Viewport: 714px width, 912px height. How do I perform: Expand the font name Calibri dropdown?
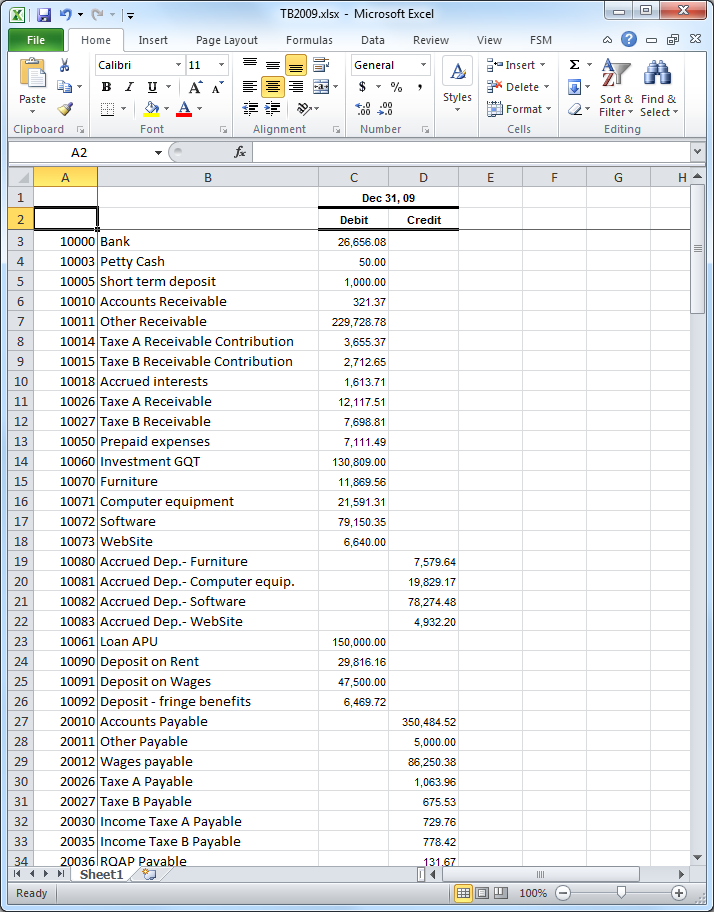178,65
